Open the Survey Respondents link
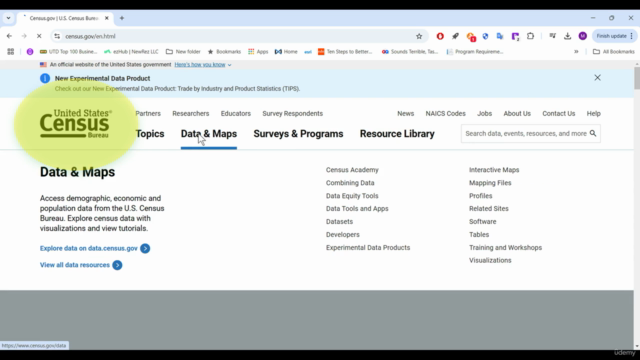 tap(292, 113)
